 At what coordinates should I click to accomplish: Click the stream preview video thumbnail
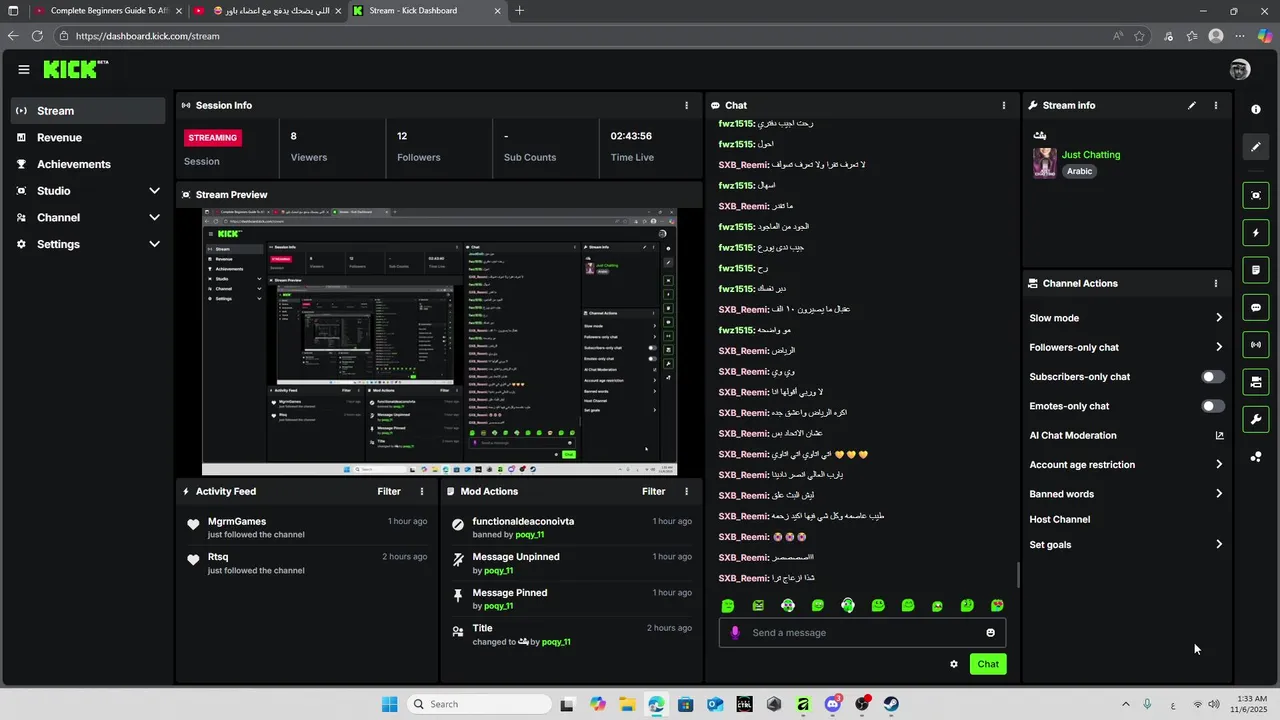439,342
